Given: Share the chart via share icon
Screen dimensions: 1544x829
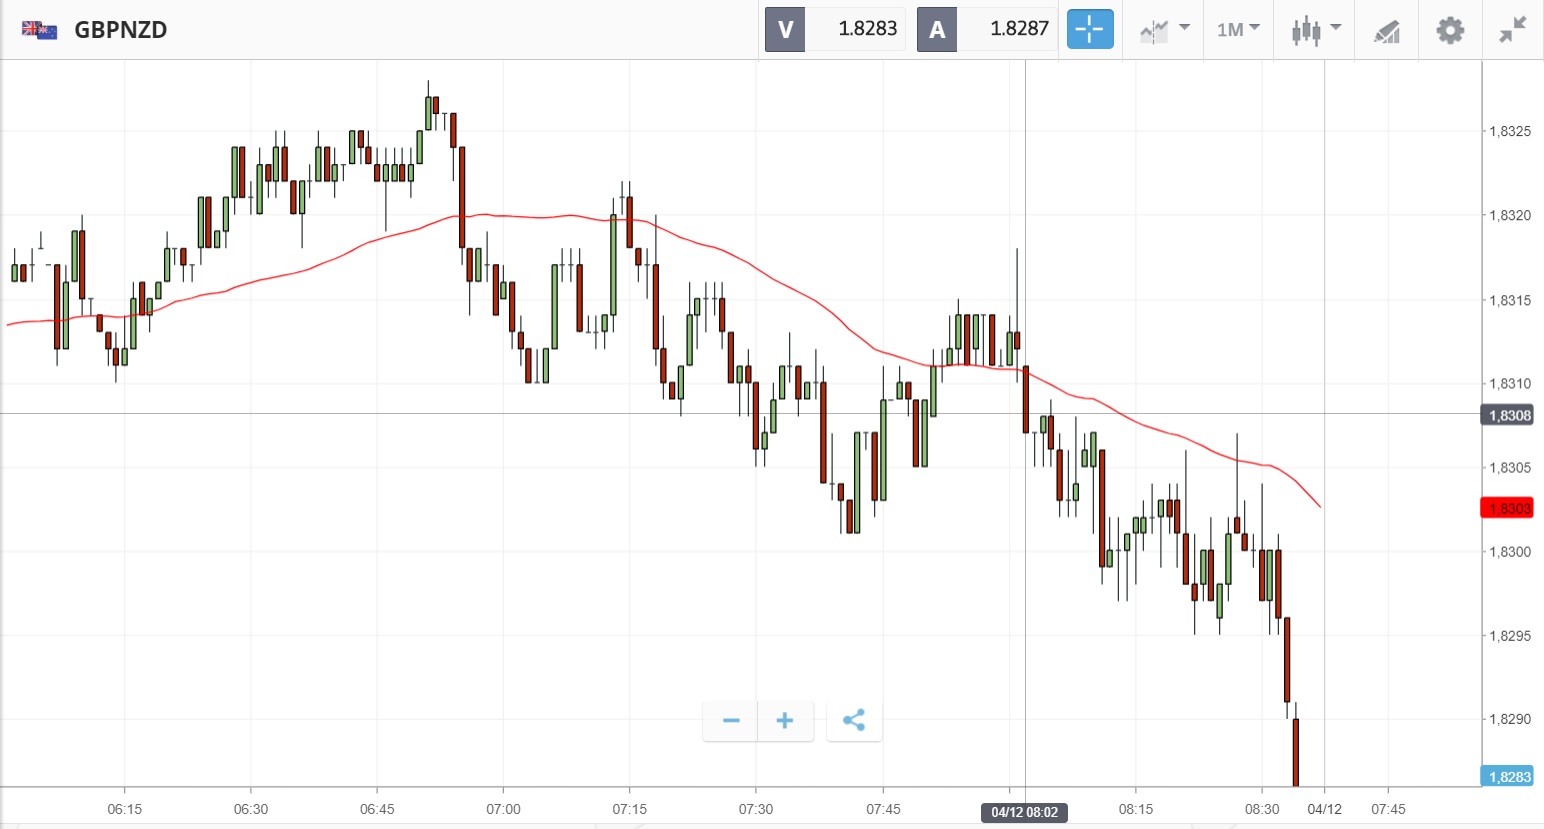Looking at the screenshot, I should [854, 720].
